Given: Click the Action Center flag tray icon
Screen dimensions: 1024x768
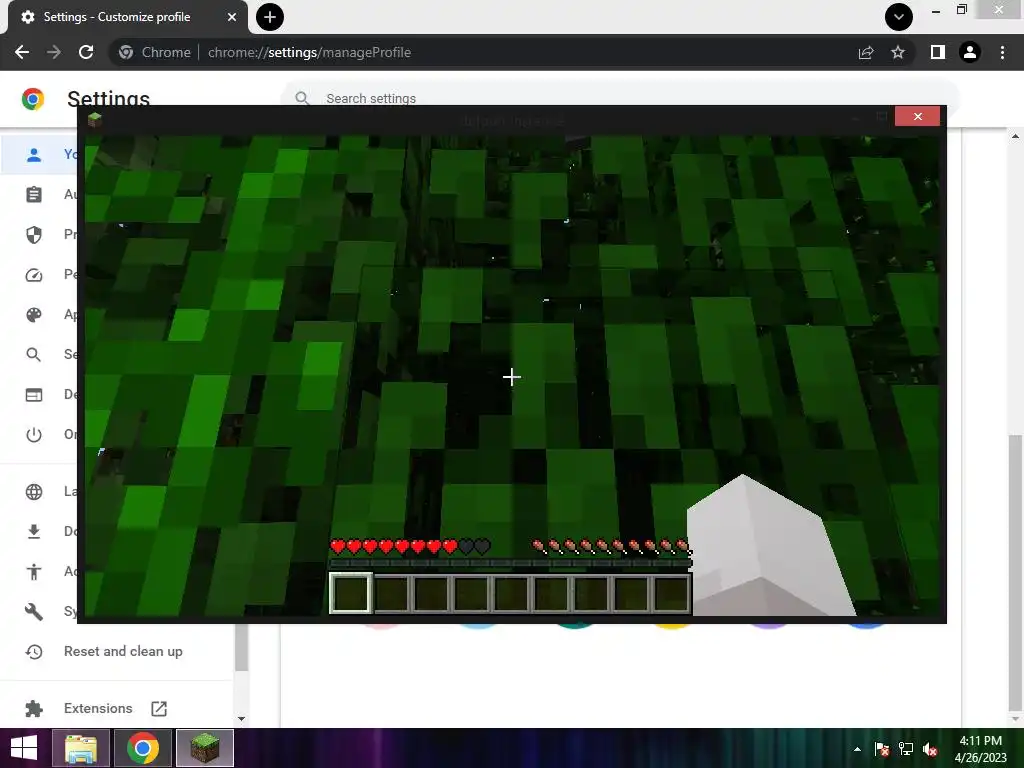Looking at the screenshot, I should click(881, 749).
